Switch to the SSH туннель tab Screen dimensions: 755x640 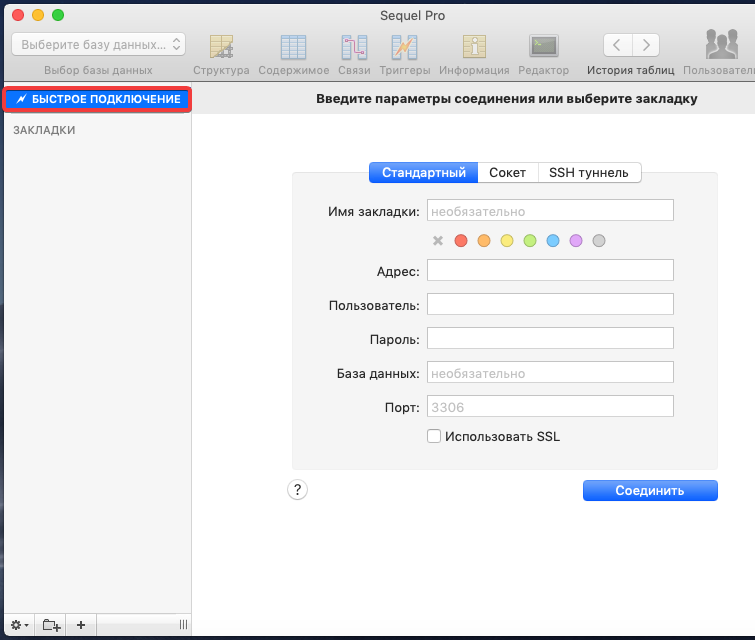tap(589, 172)
